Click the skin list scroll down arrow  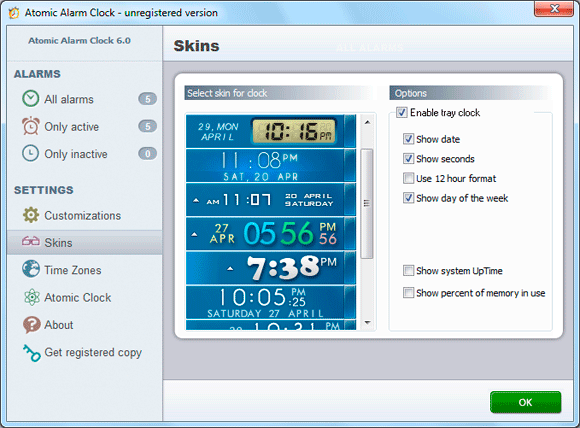point(367,323)
